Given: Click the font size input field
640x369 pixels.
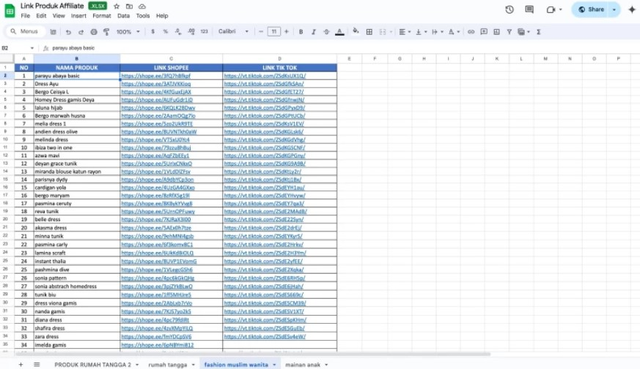Looking at the screenshot, I should [x=274, y=31].
